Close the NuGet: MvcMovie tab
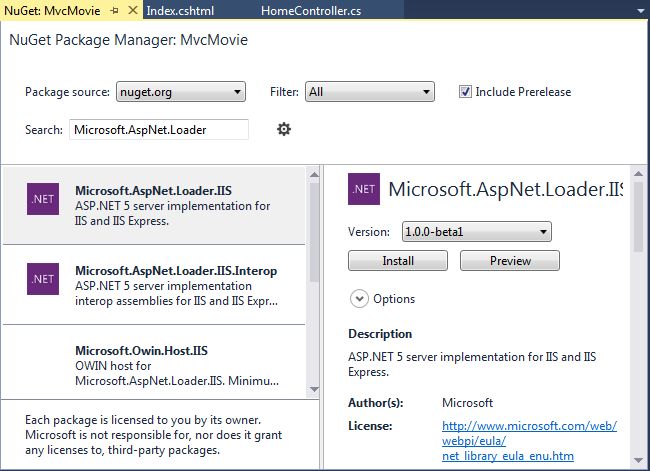Viewport: 650px width, 471px height. [x=133, y=10]
